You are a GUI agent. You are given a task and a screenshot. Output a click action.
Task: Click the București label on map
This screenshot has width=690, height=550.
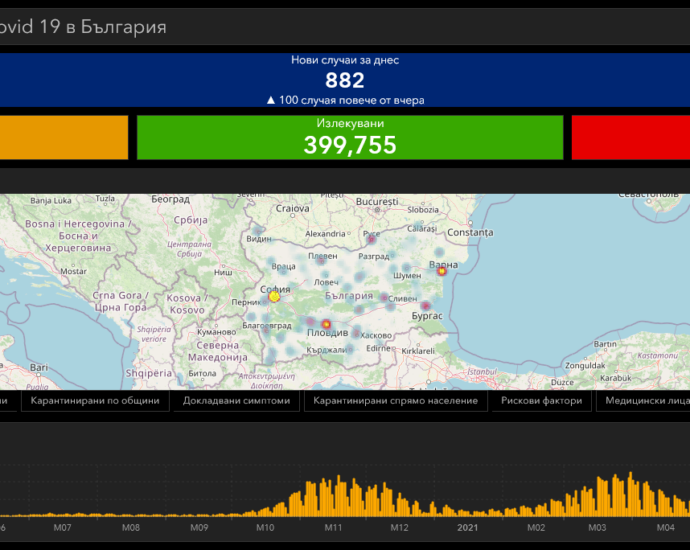pyautogui.click(x=377, y=202)
